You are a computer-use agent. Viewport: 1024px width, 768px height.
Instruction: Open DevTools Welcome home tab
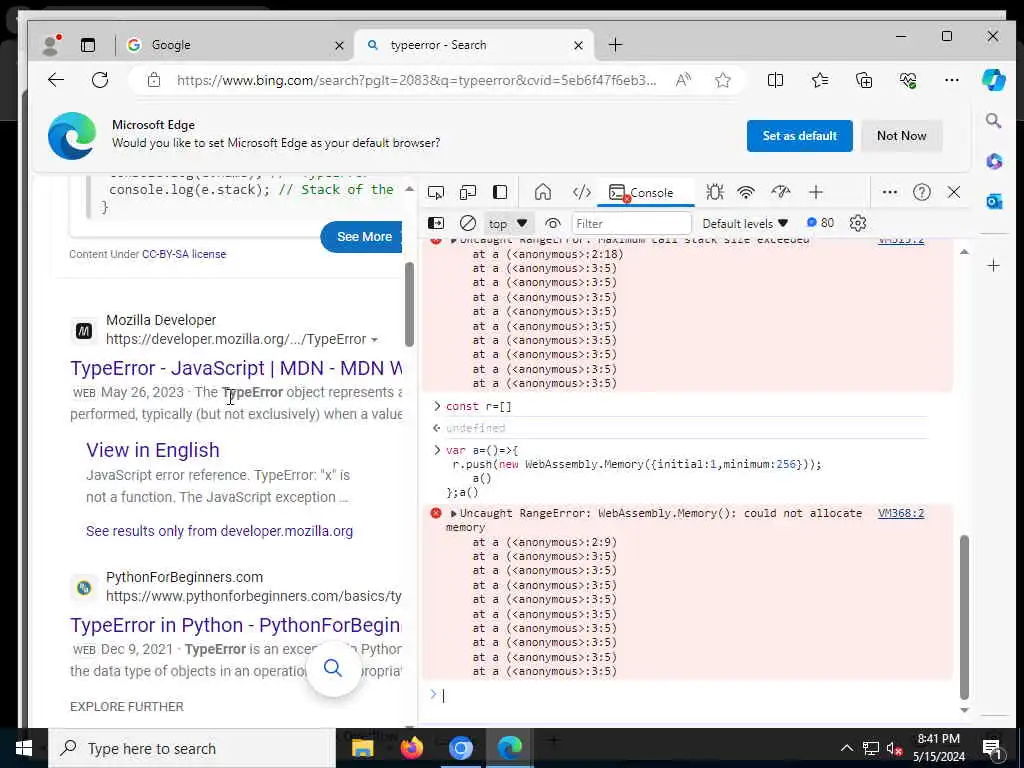(x=543, y=192)
